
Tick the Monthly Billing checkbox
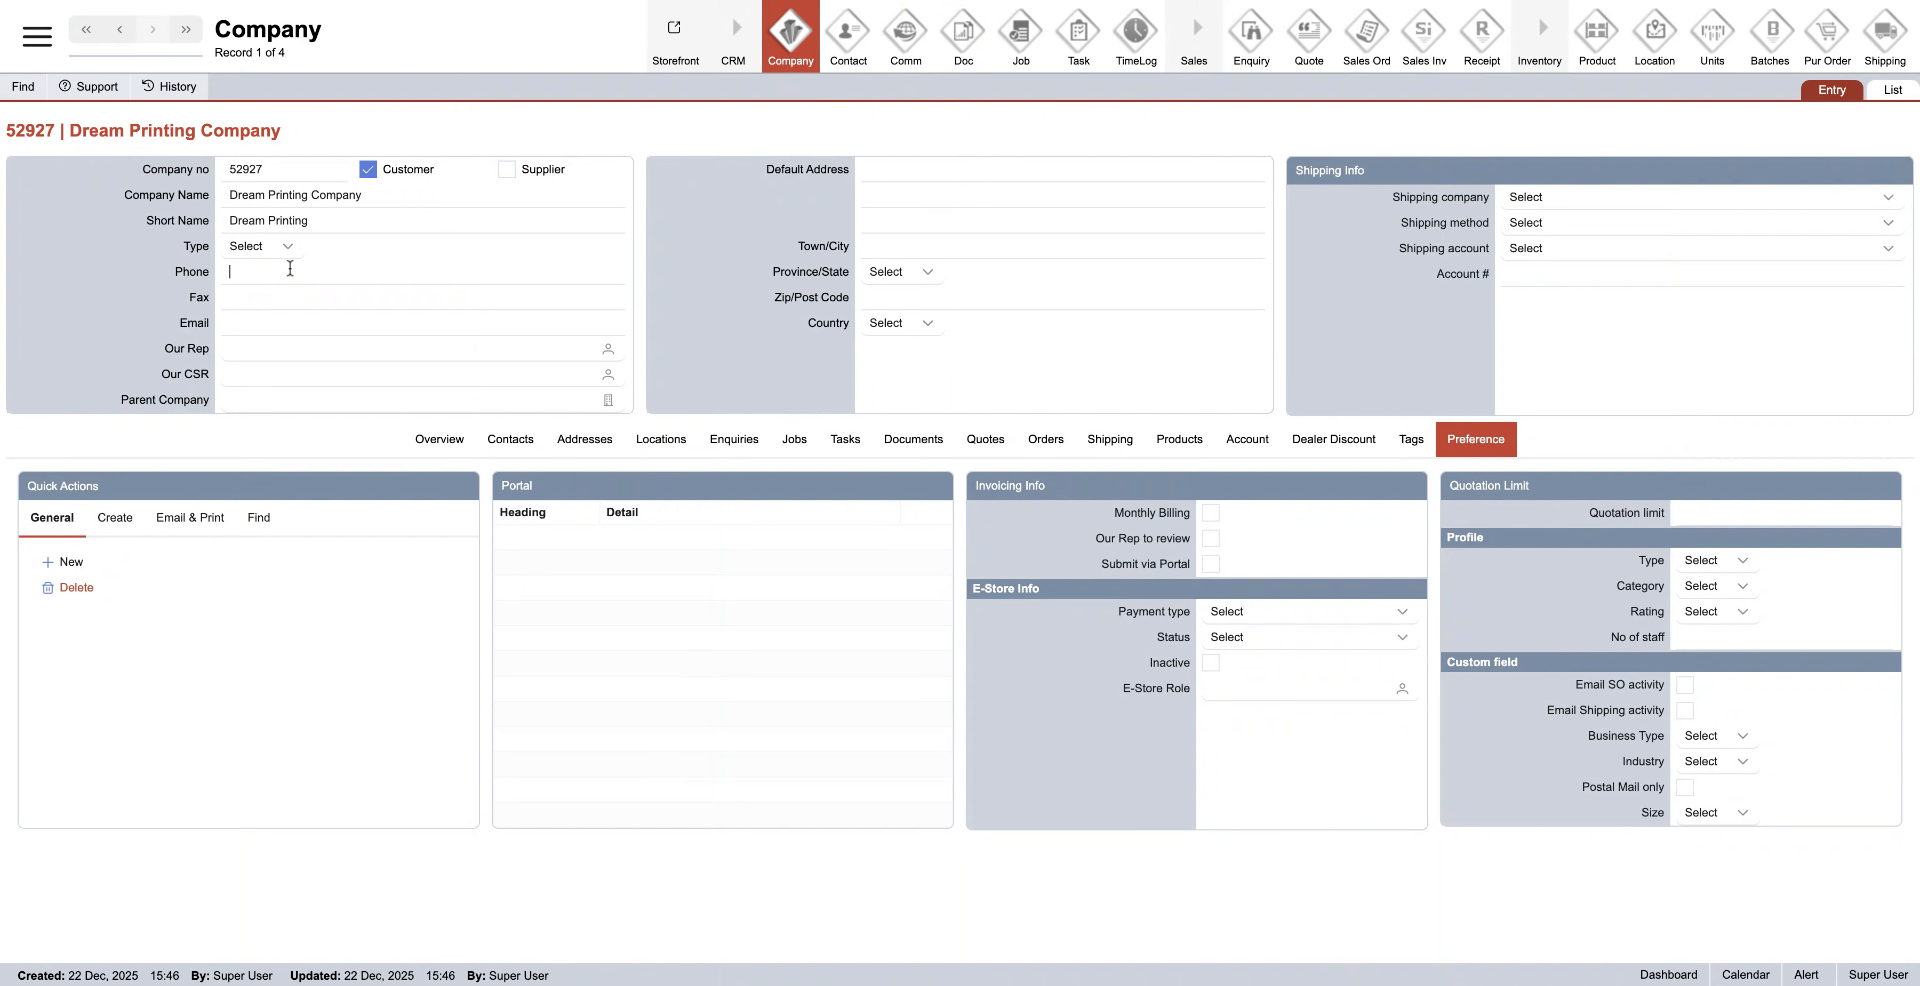pyautogui.click(x=1210, y=513)
